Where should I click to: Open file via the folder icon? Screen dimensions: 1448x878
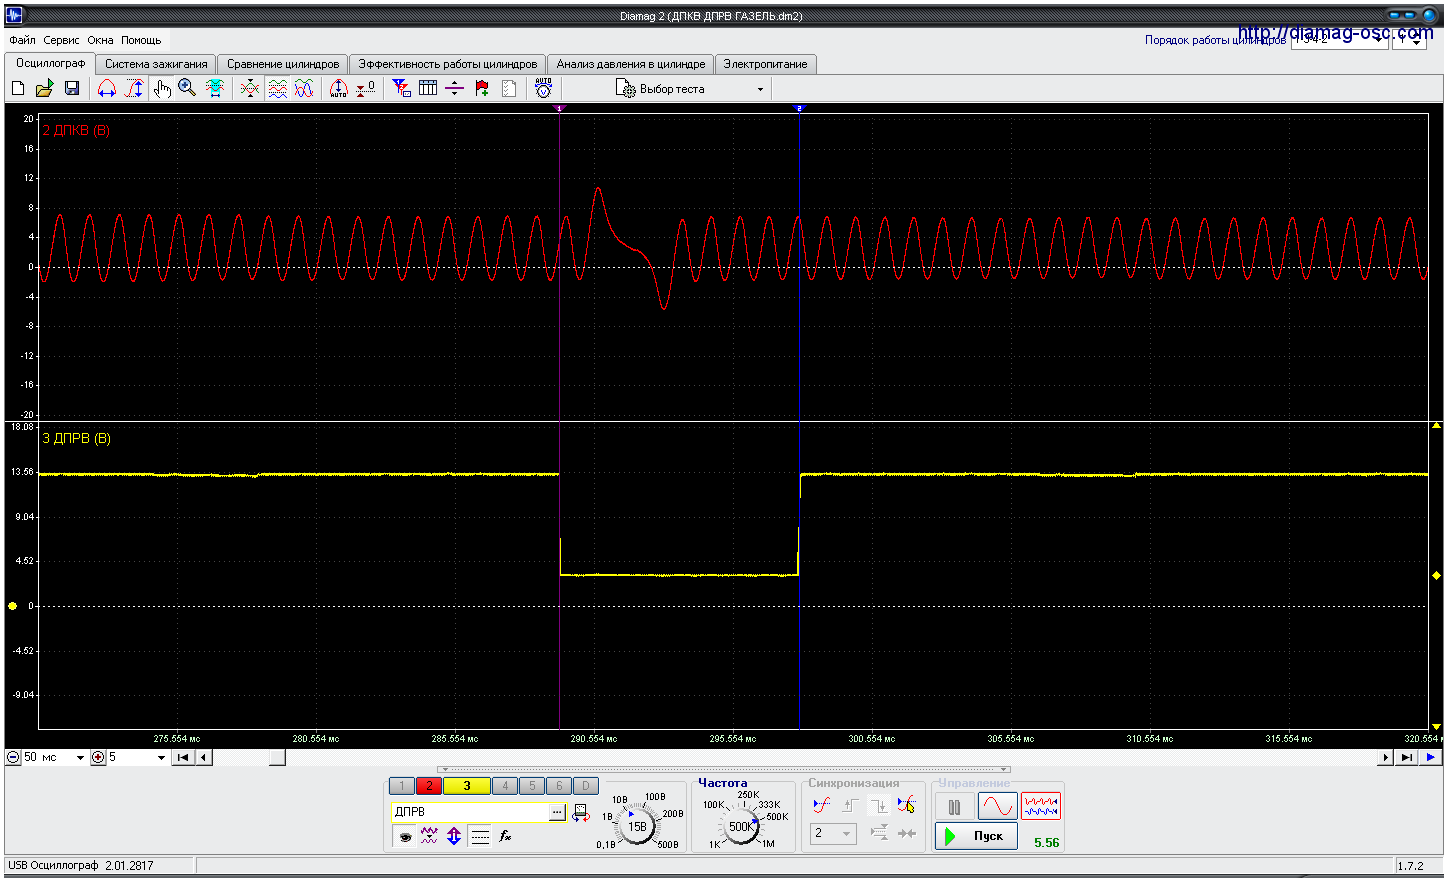44,88
